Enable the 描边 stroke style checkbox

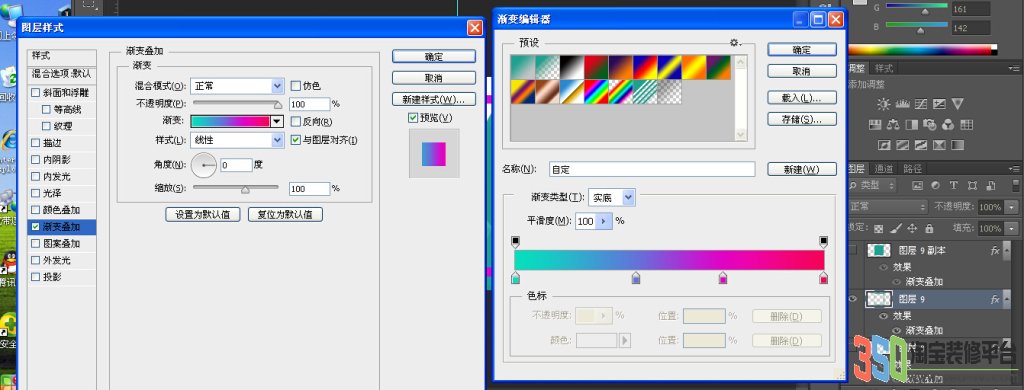click(x=35, y=142)
